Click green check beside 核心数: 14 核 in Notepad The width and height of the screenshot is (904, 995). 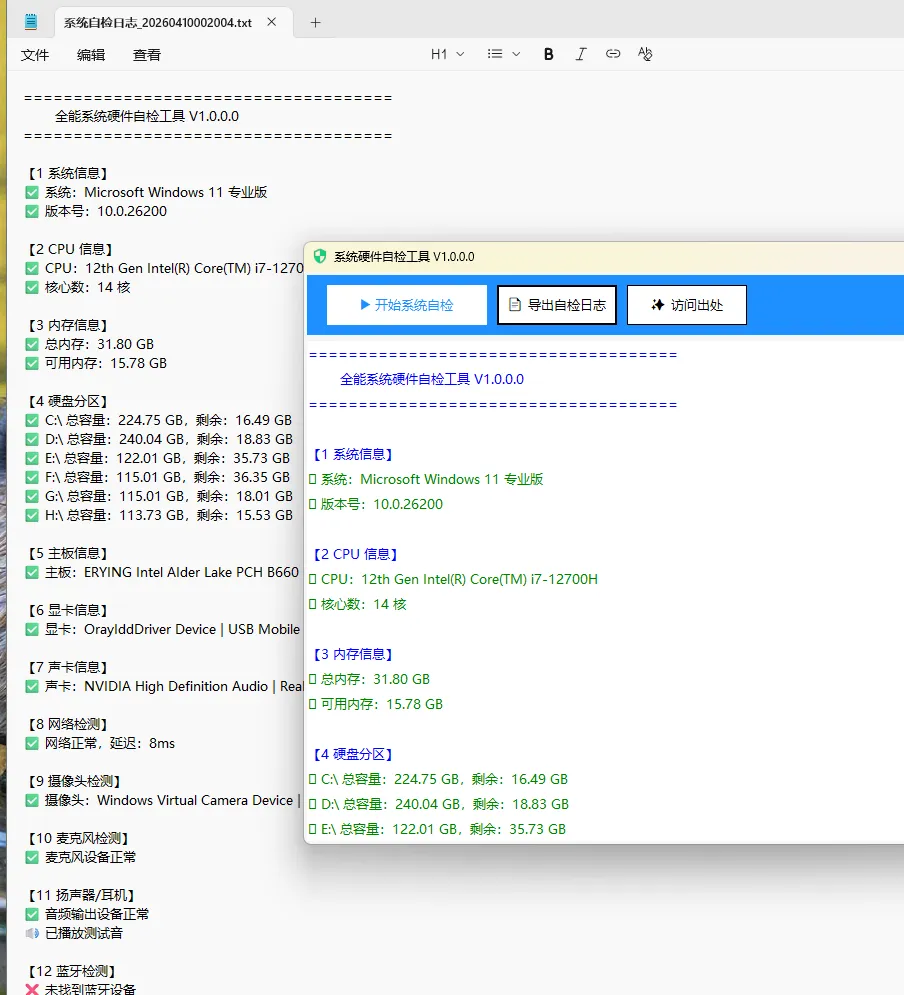(32, 288)
